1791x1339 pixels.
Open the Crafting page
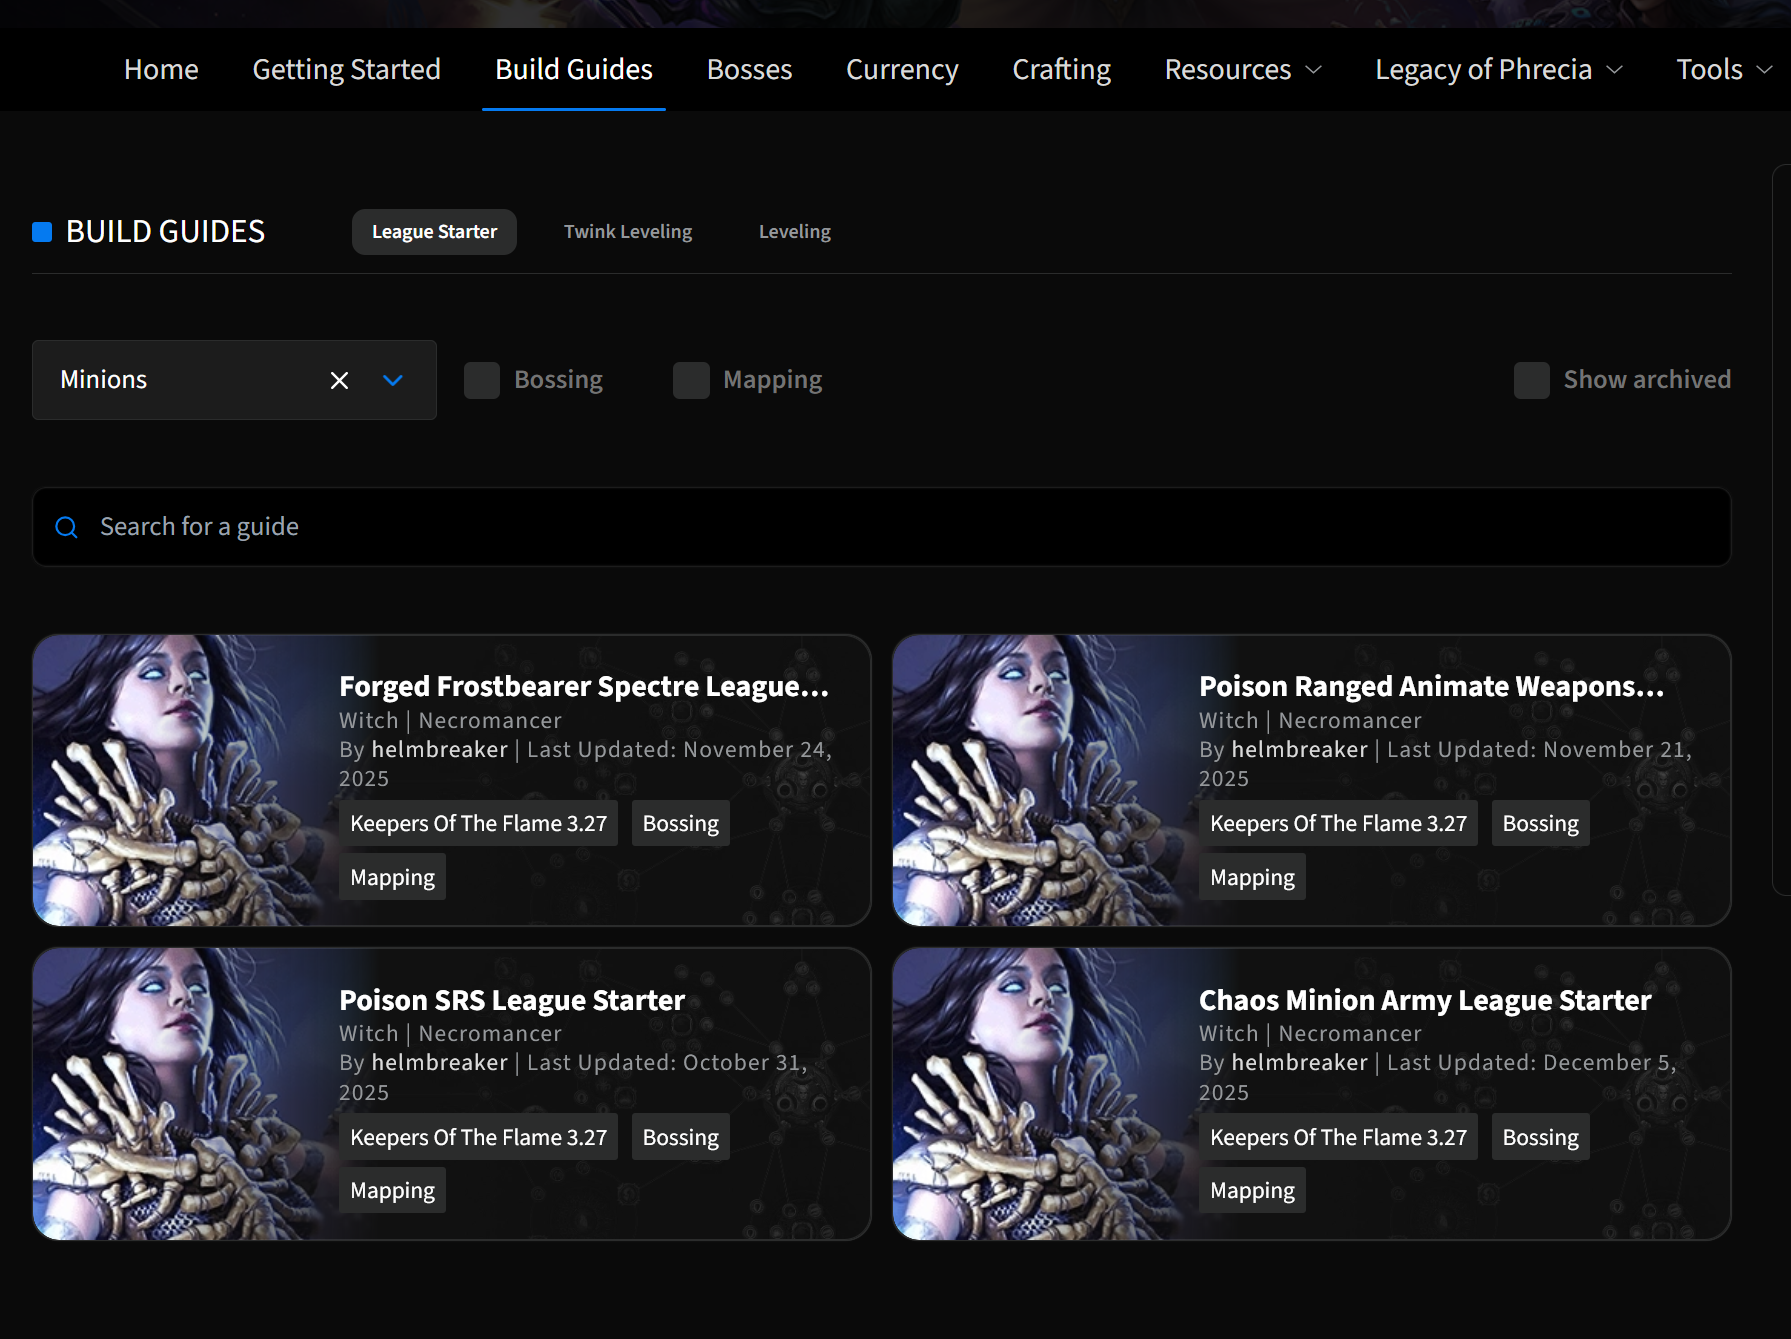[x=1061, y=69]
